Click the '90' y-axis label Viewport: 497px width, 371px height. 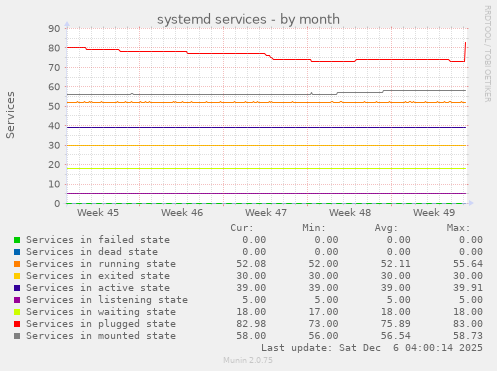click(54, 29)
